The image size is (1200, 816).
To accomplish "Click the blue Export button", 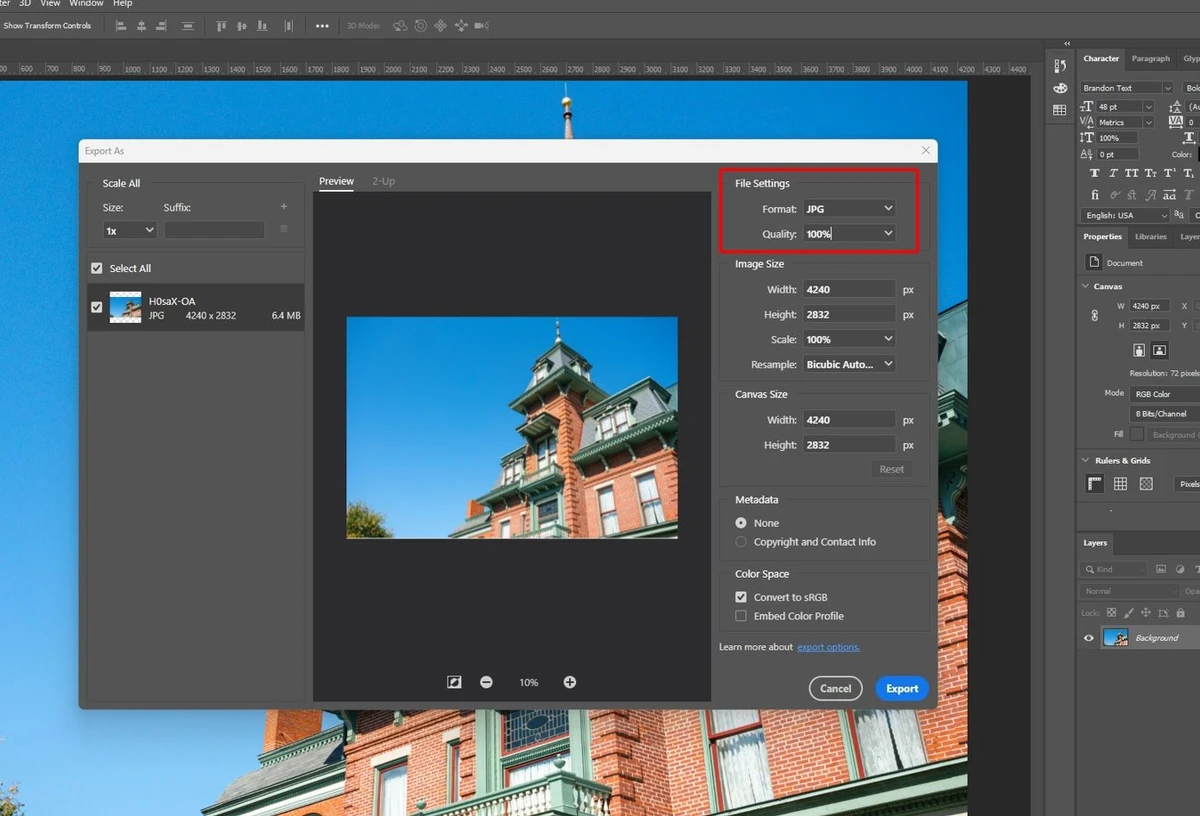I will [901, 688].
